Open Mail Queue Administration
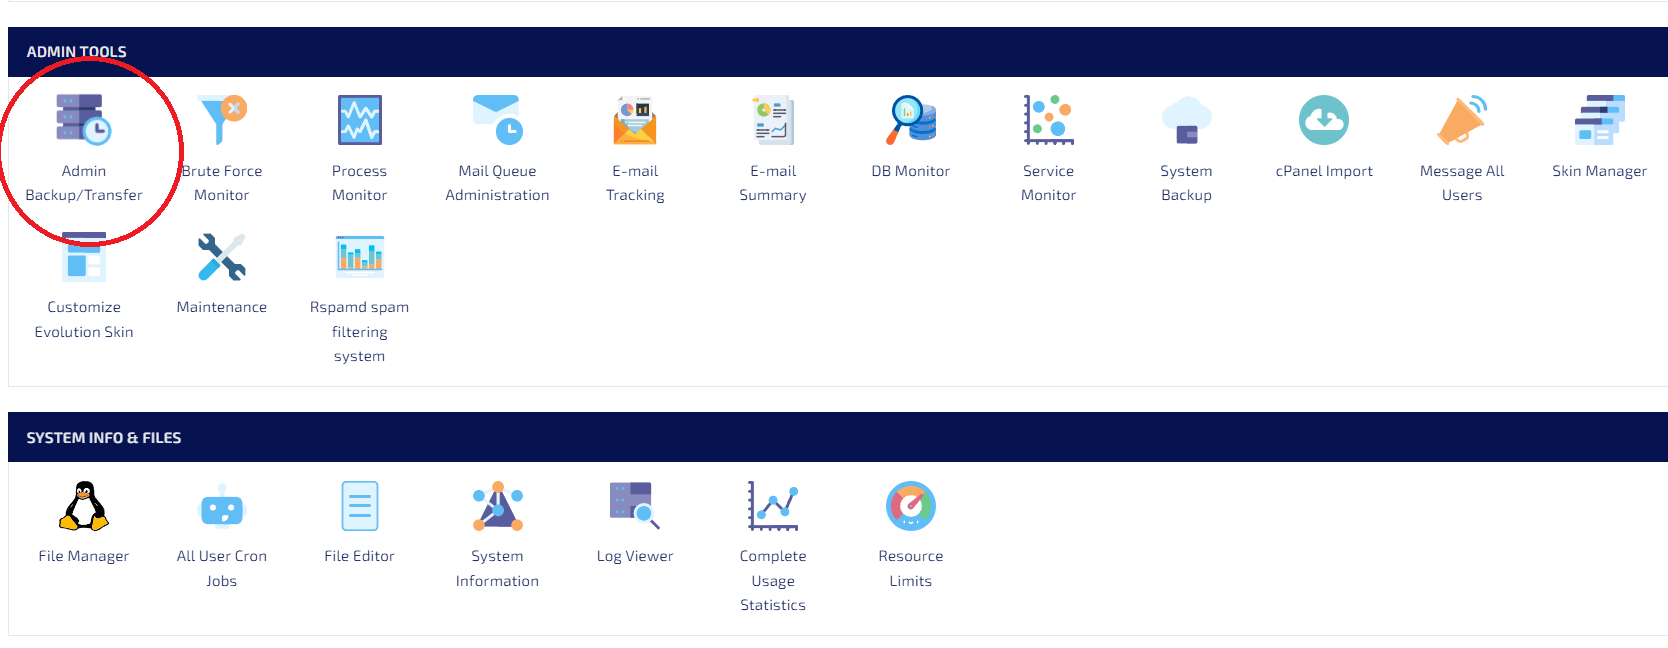This screenshot has width=1668, height=648. tap(497, 121)
